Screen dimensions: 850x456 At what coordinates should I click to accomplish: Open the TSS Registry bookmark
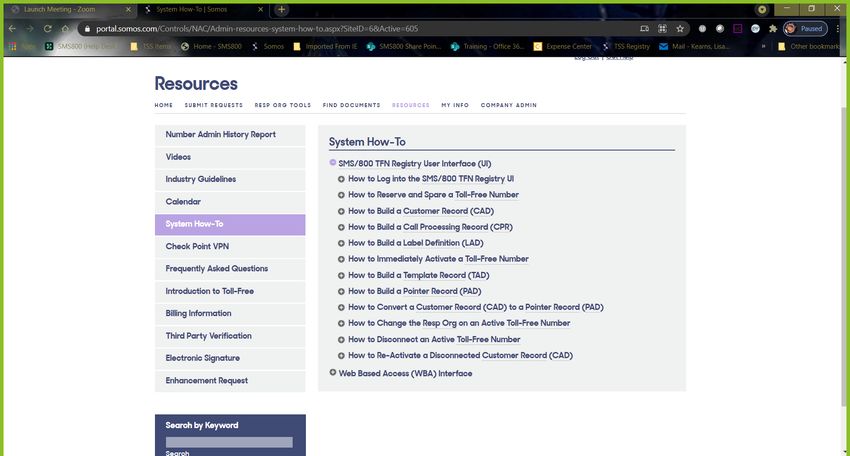(x=626, y=47)
